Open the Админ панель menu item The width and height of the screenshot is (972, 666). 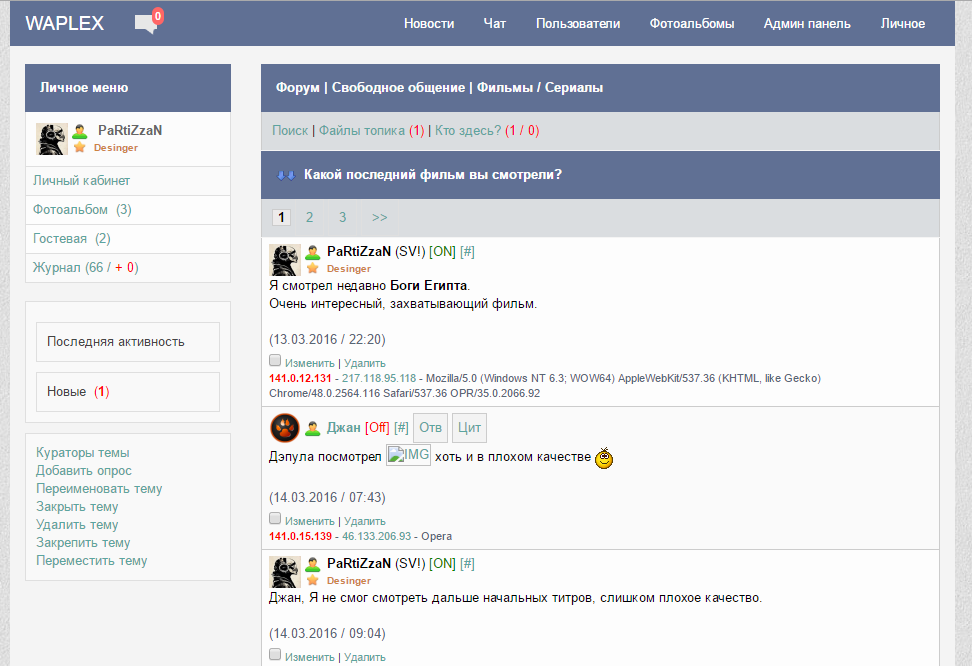pyautogui.click(x=807, y=24)
